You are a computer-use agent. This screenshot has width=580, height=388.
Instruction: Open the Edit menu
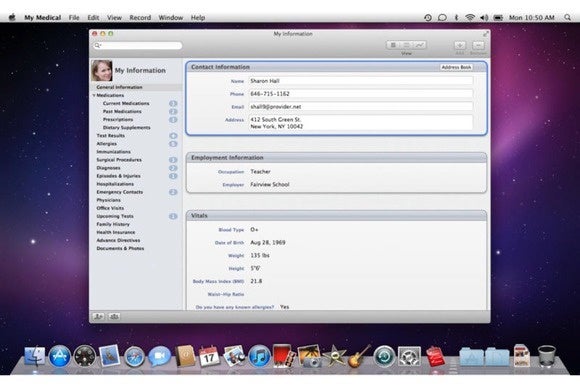pos(93,17)
